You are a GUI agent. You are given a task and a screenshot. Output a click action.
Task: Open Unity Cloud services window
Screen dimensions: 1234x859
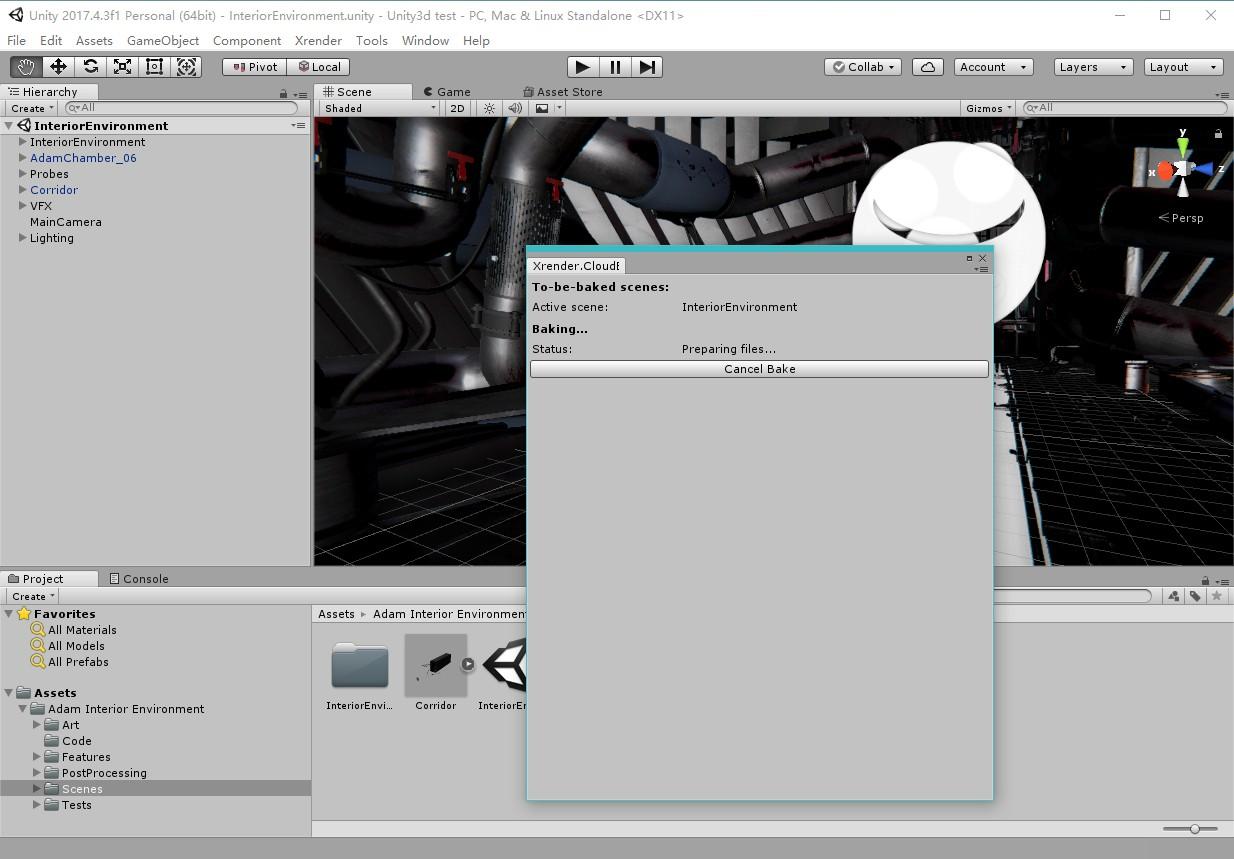tap(926, 66)
